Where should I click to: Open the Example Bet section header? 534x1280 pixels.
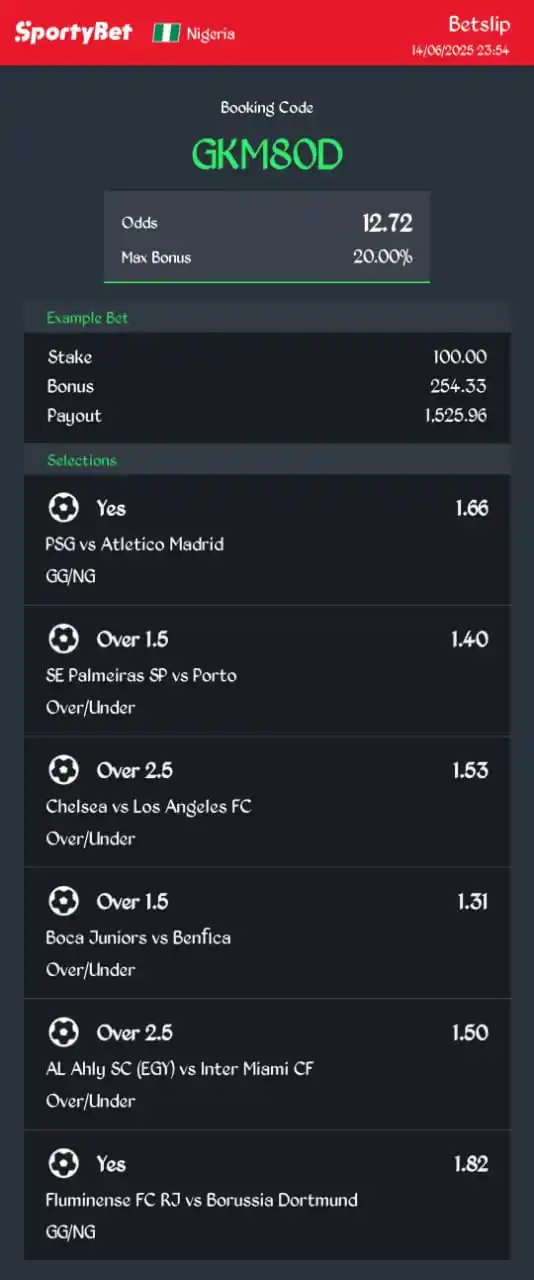tap(267, 318)
